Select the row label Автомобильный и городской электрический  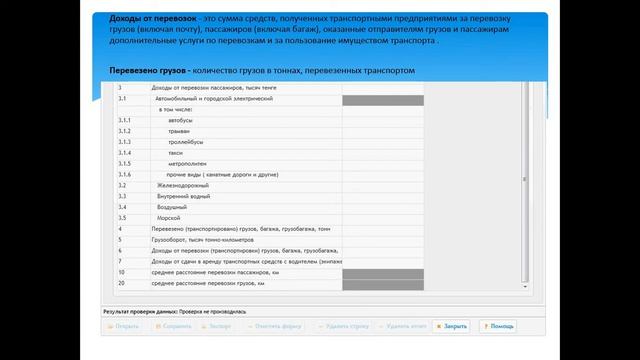coord(214,99)
